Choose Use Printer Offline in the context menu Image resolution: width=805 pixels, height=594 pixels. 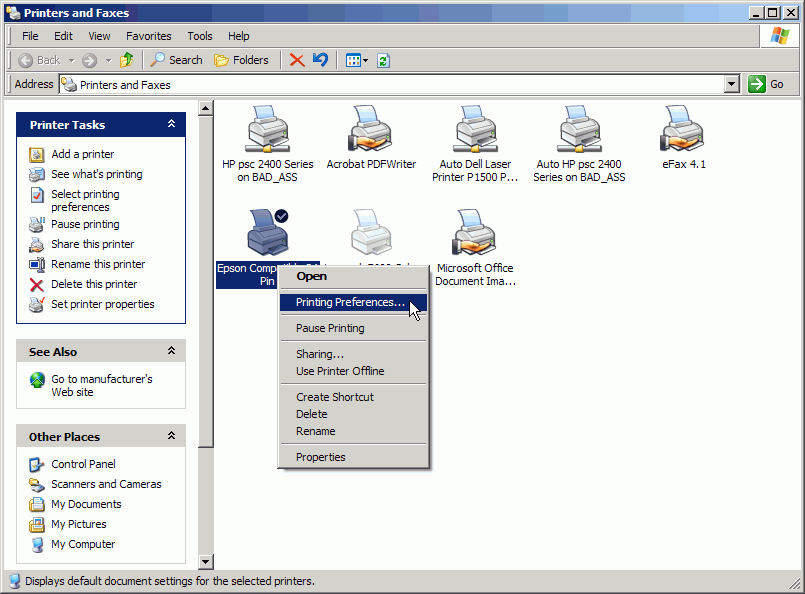pyautogui.click(x=353, y=371)
